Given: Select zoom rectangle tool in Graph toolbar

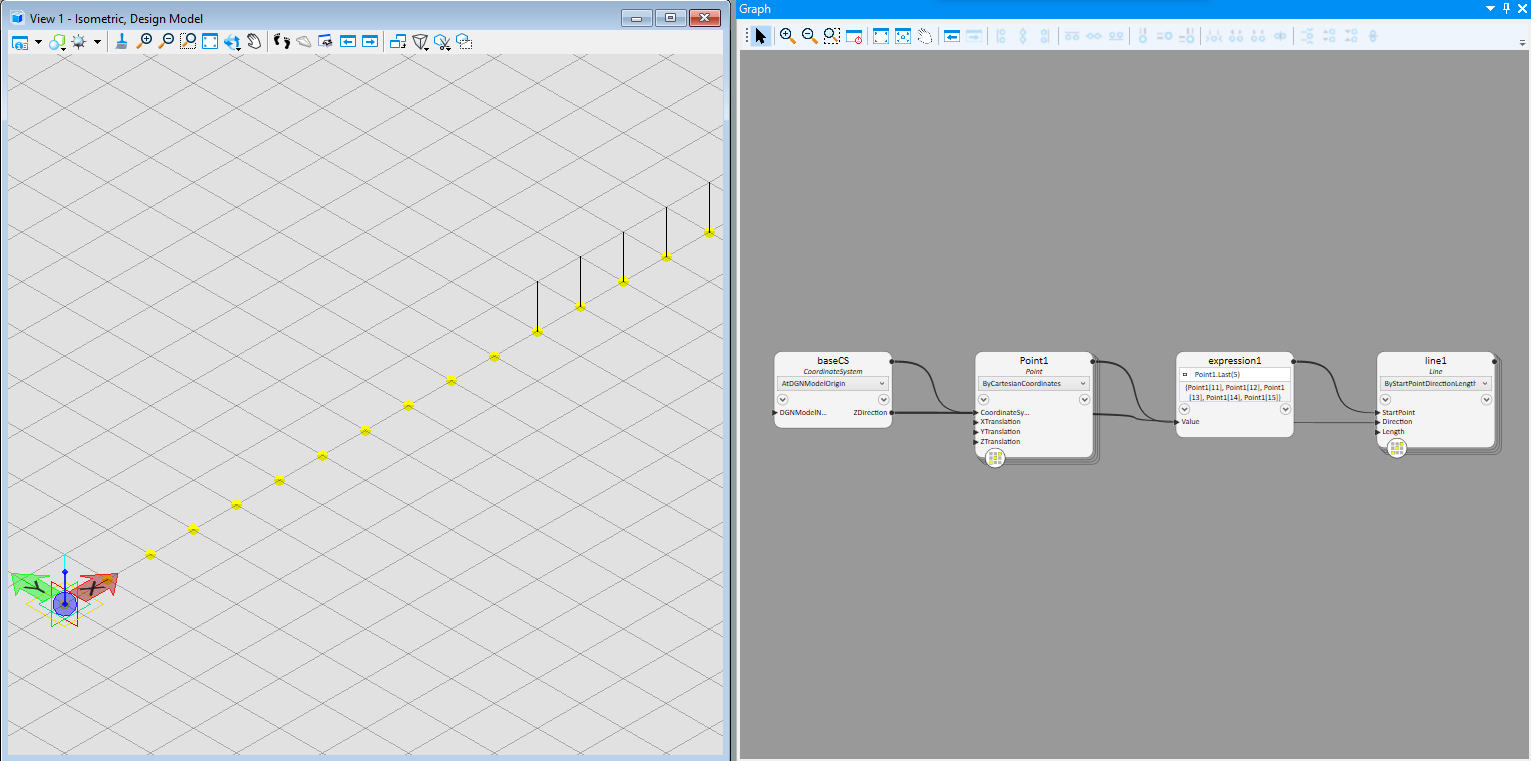Looking at the screenshot, I should point(831,36).
